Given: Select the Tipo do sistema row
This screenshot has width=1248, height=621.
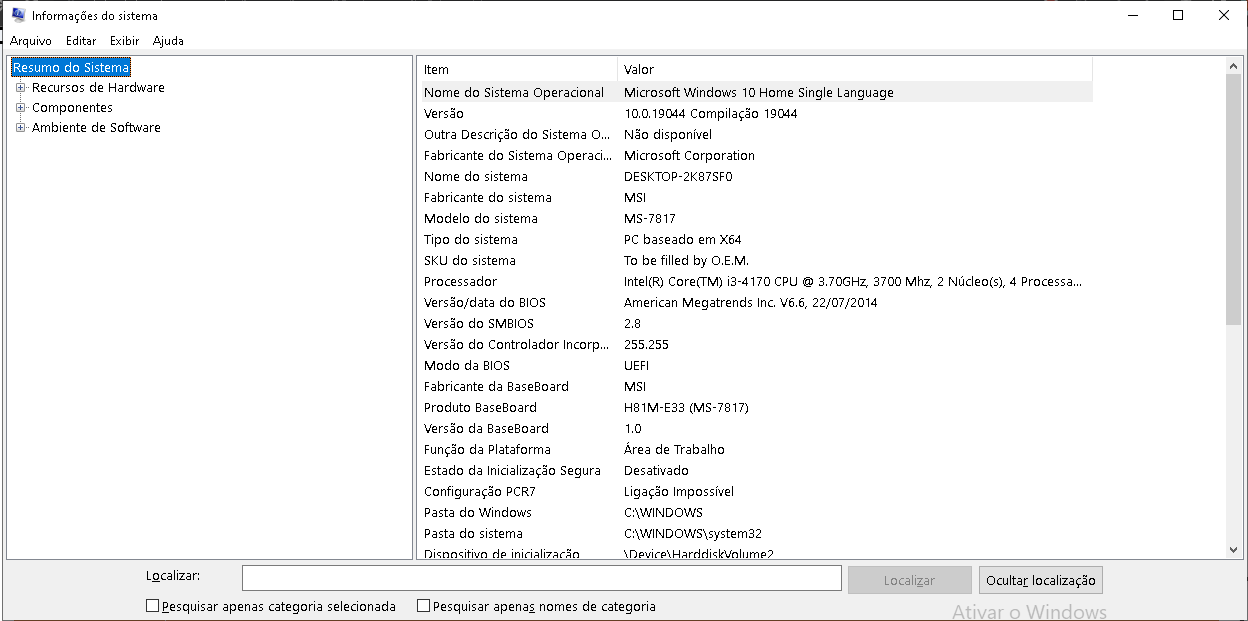Looking at the screenshot, I should 755,239.
